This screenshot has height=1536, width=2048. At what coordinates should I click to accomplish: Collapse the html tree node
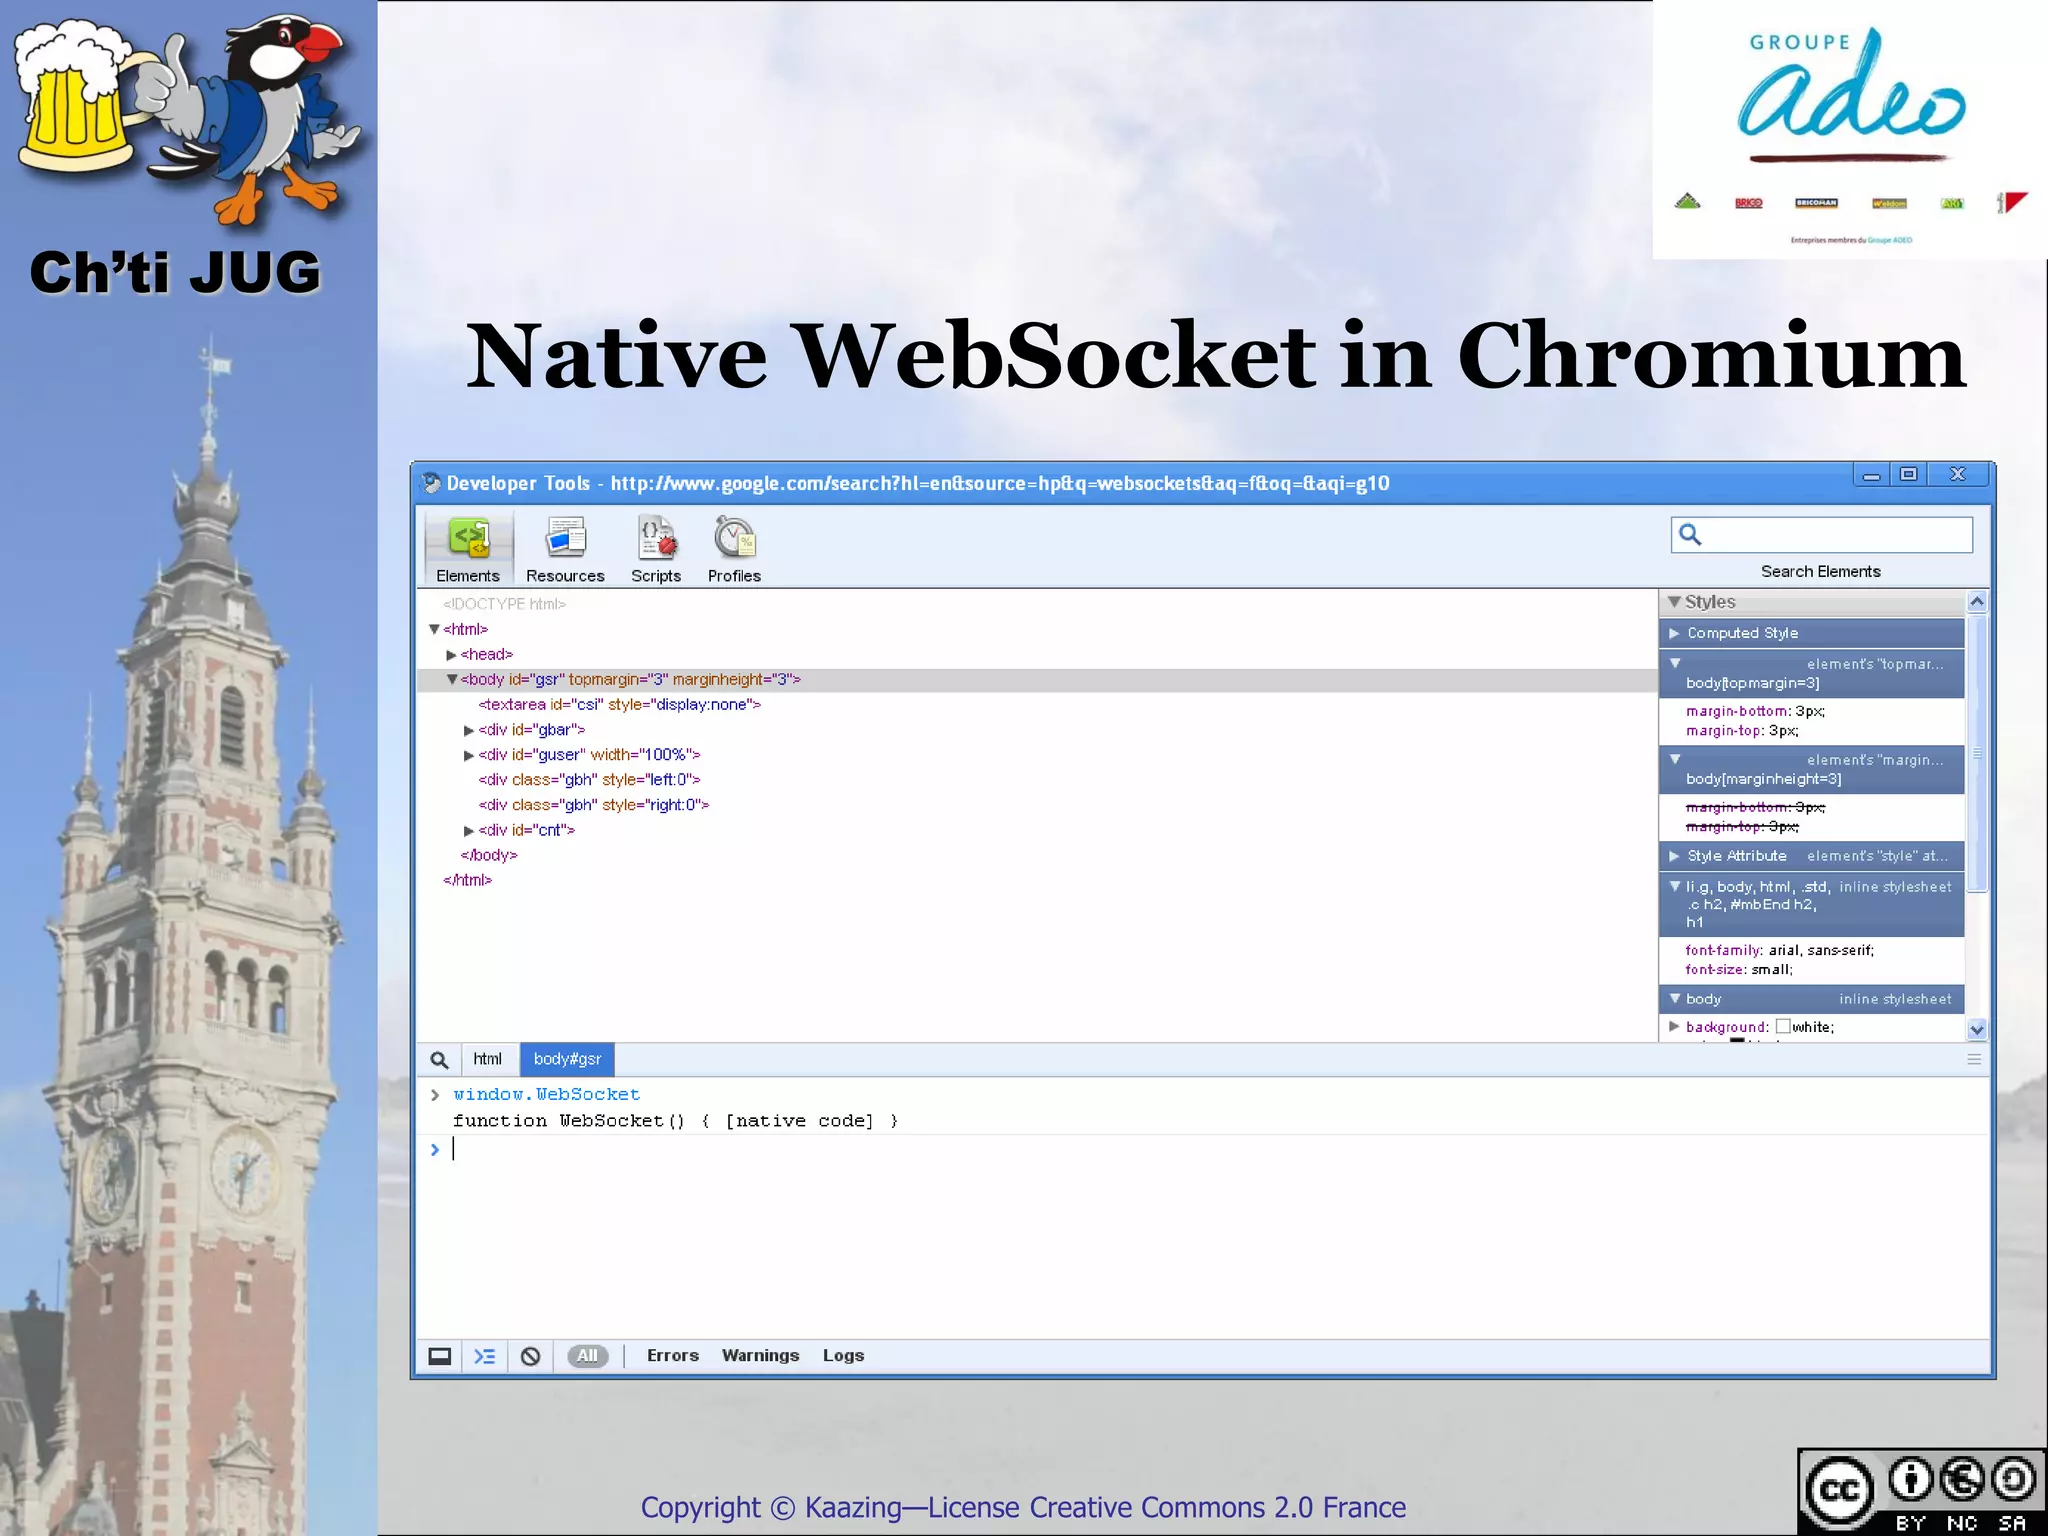(434, 629)
